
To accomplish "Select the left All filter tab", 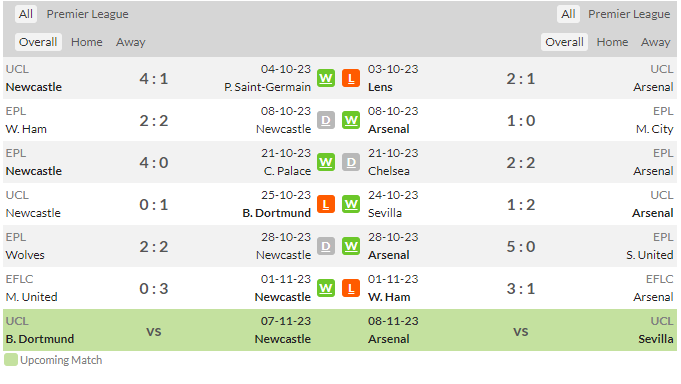I will pos(26,14).
